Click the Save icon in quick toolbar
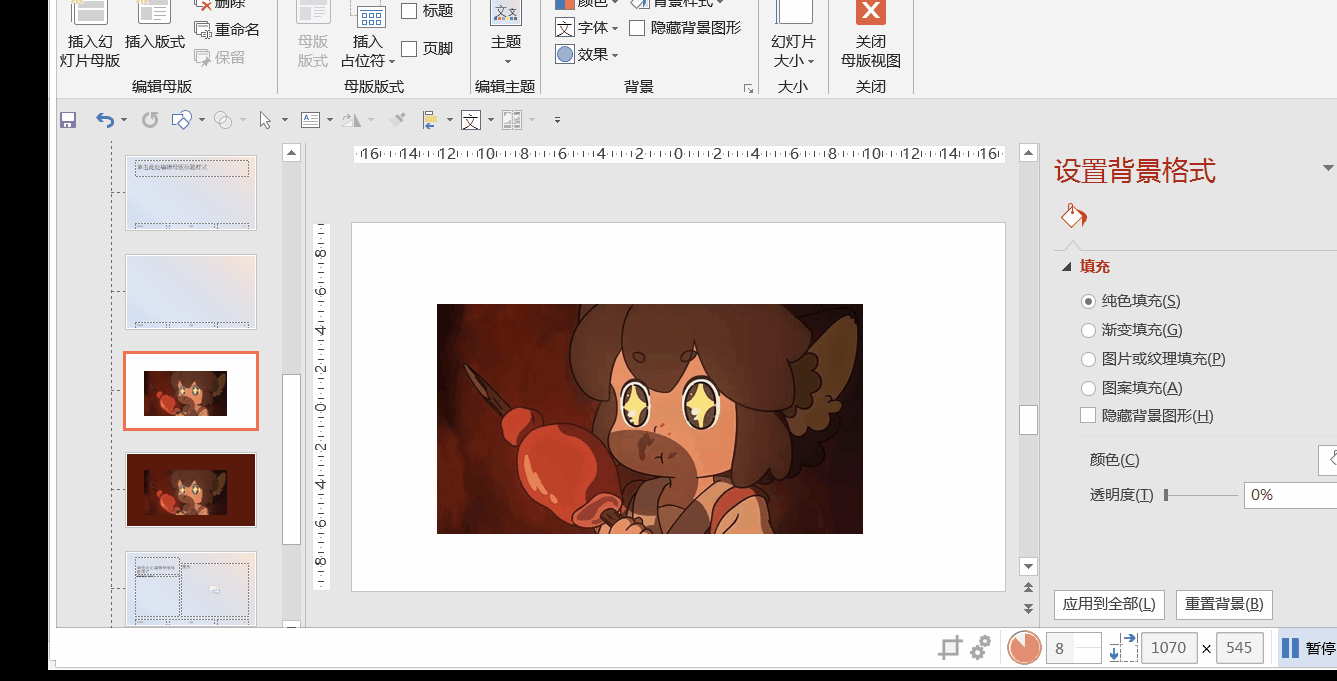The width and height of the screenshot is (1337, 681). pyautogui.click(x=68, y=120)
